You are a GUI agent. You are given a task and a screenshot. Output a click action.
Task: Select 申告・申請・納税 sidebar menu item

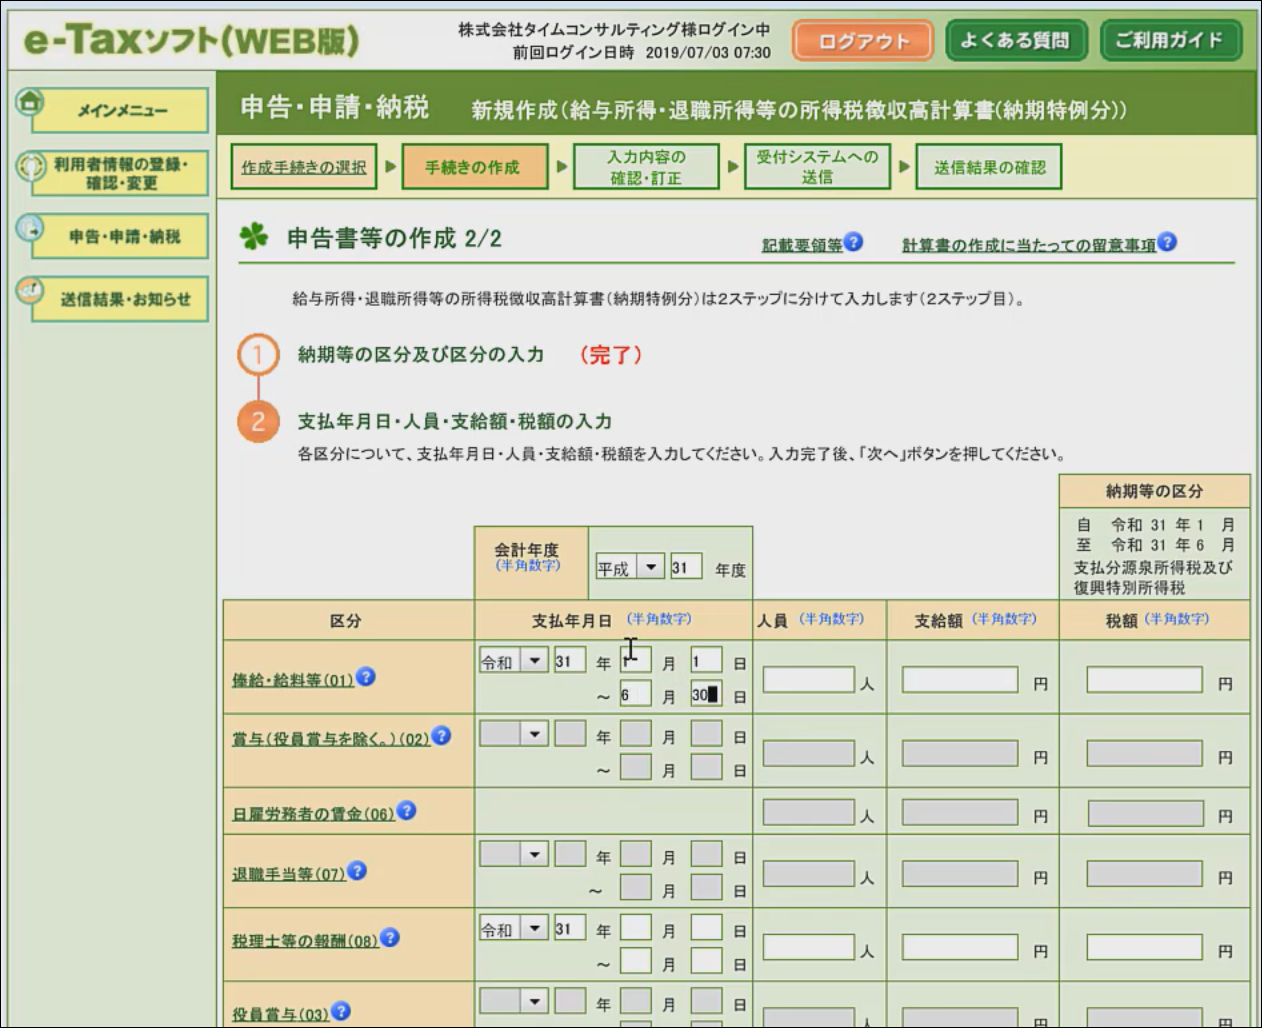(121, 236)
